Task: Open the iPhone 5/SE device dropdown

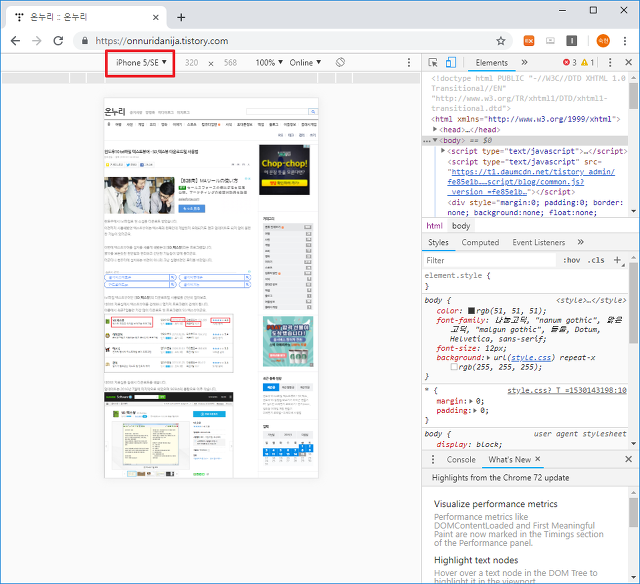Action: pos(141,62)
